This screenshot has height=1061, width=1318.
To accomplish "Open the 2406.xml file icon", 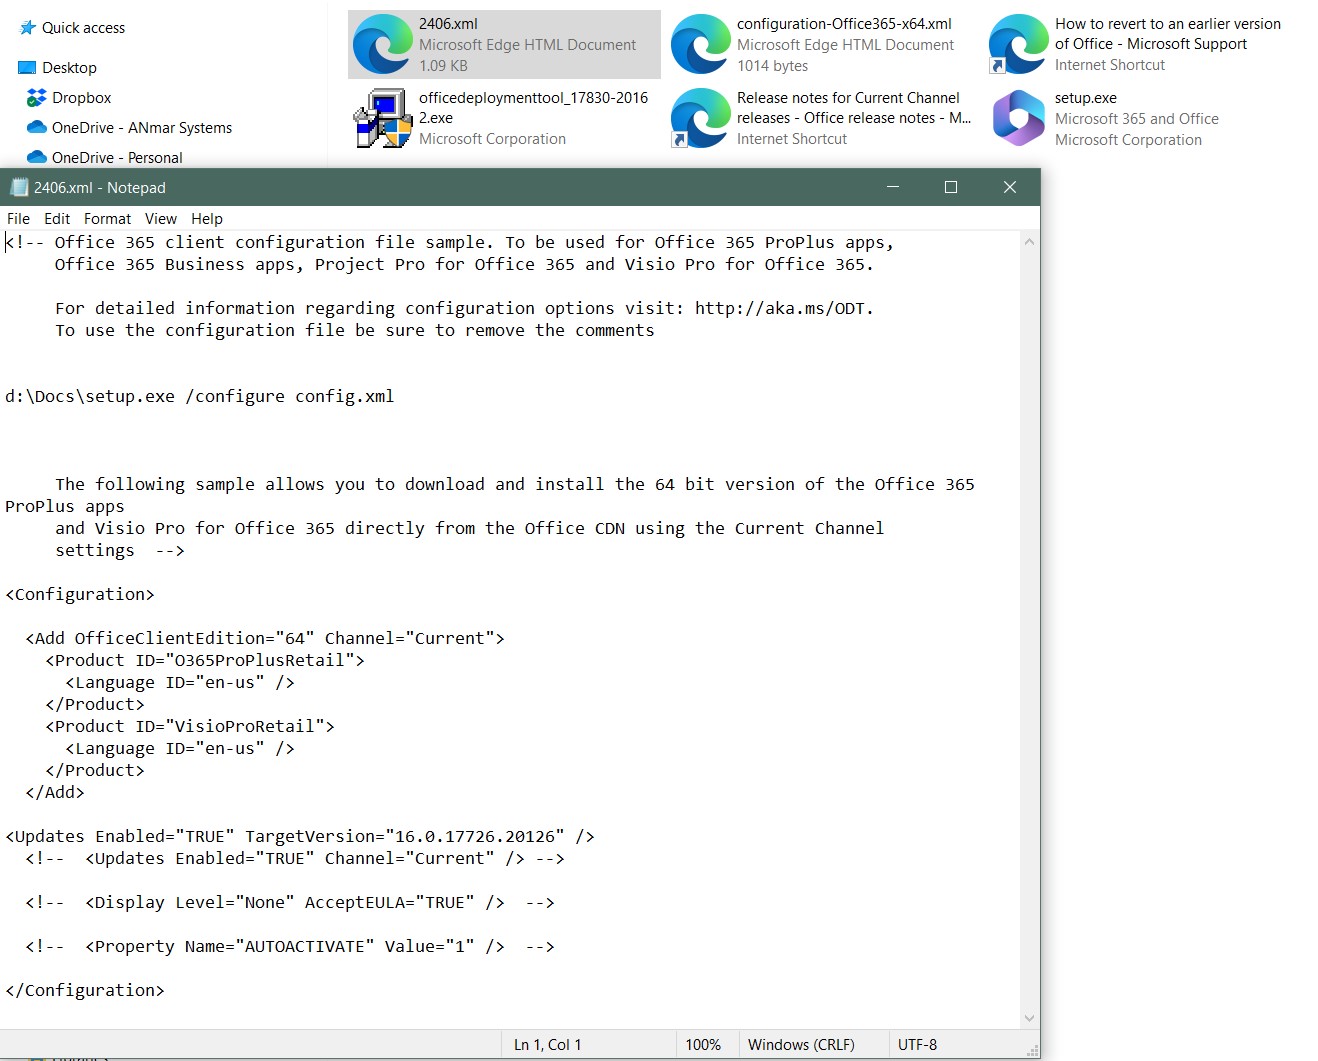I will 382,45.
